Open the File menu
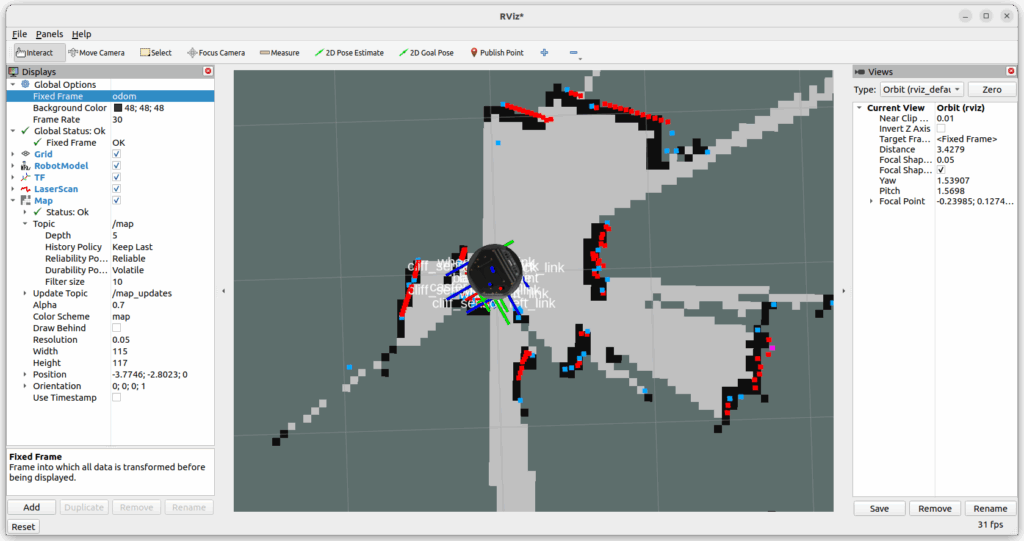 click(19, 34)
